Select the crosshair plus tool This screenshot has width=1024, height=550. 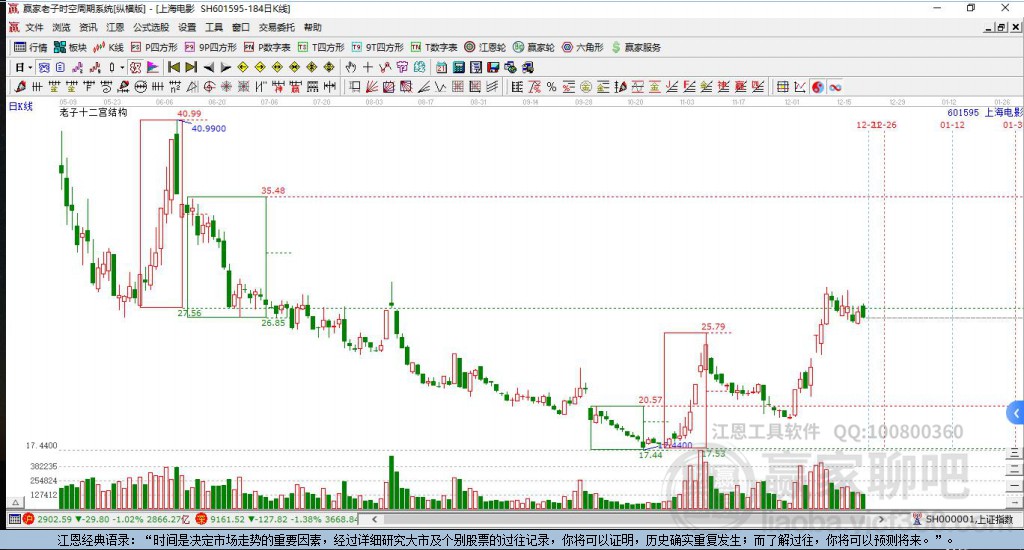pos(368,67)
